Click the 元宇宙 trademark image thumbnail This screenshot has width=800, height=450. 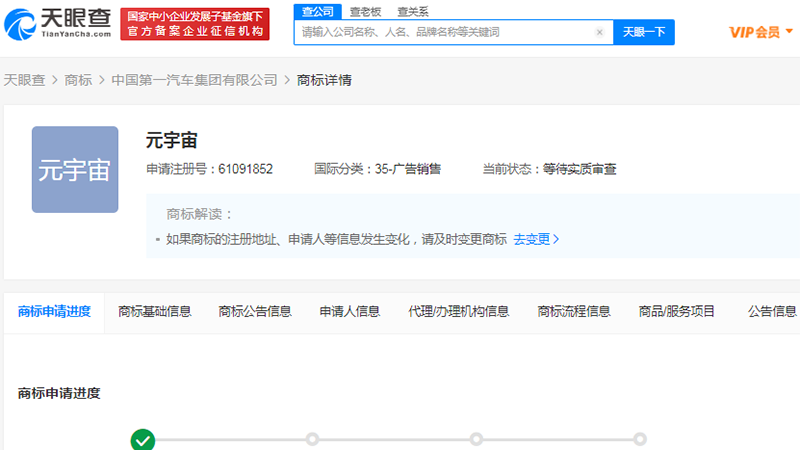pos(75,169)
